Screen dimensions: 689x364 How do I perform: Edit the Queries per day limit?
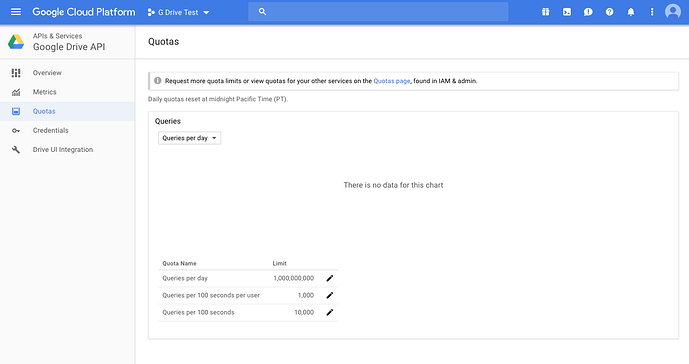tap(330, 278)
